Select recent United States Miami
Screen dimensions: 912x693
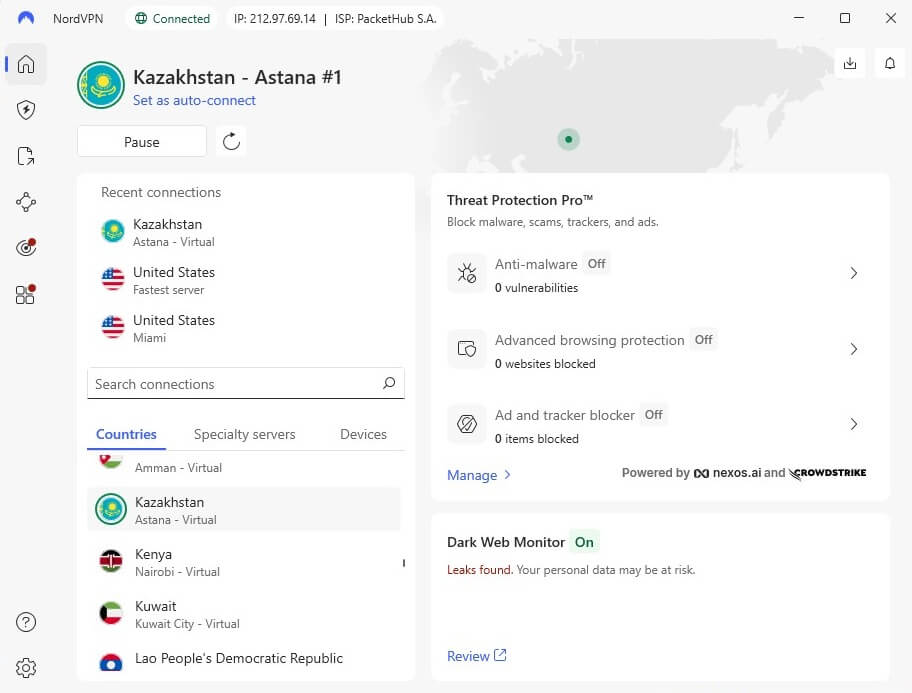pos(245,328)
